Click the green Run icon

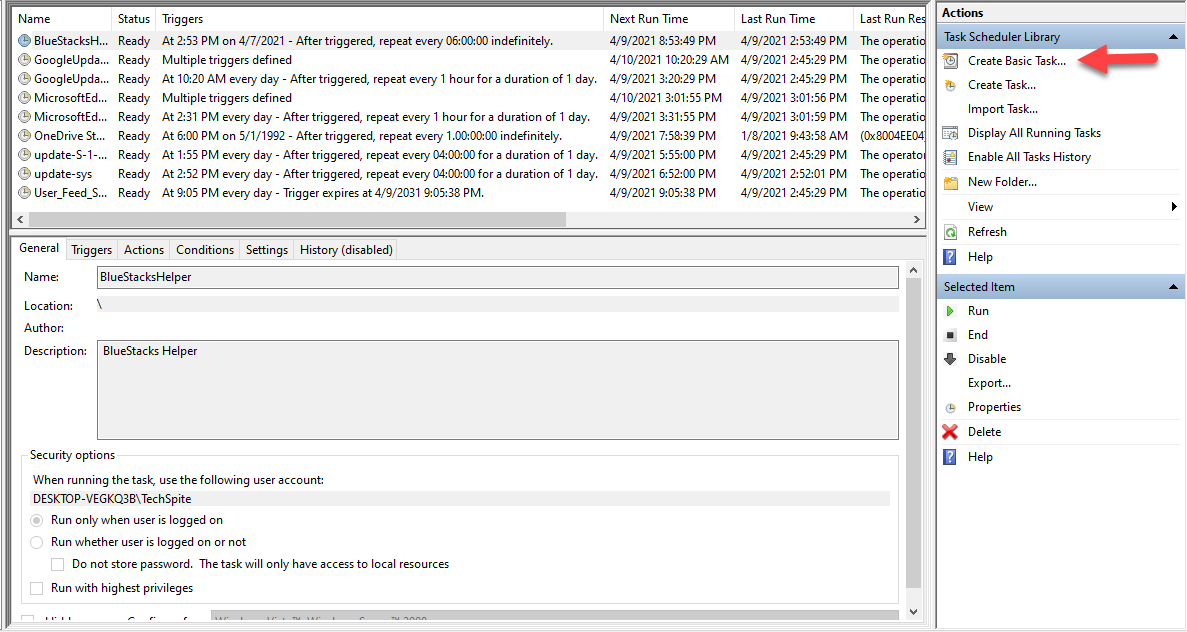[x=950, y=311]
